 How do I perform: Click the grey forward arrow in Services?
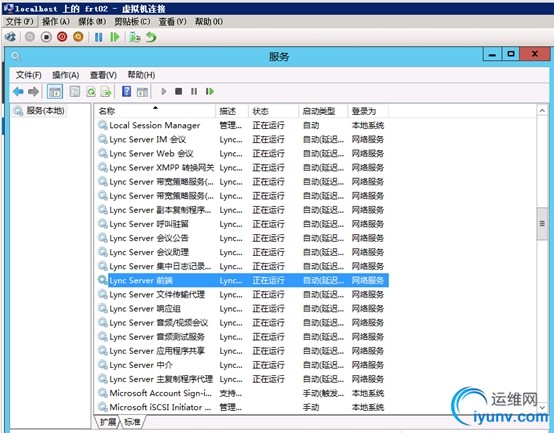(x=33, y=92)
